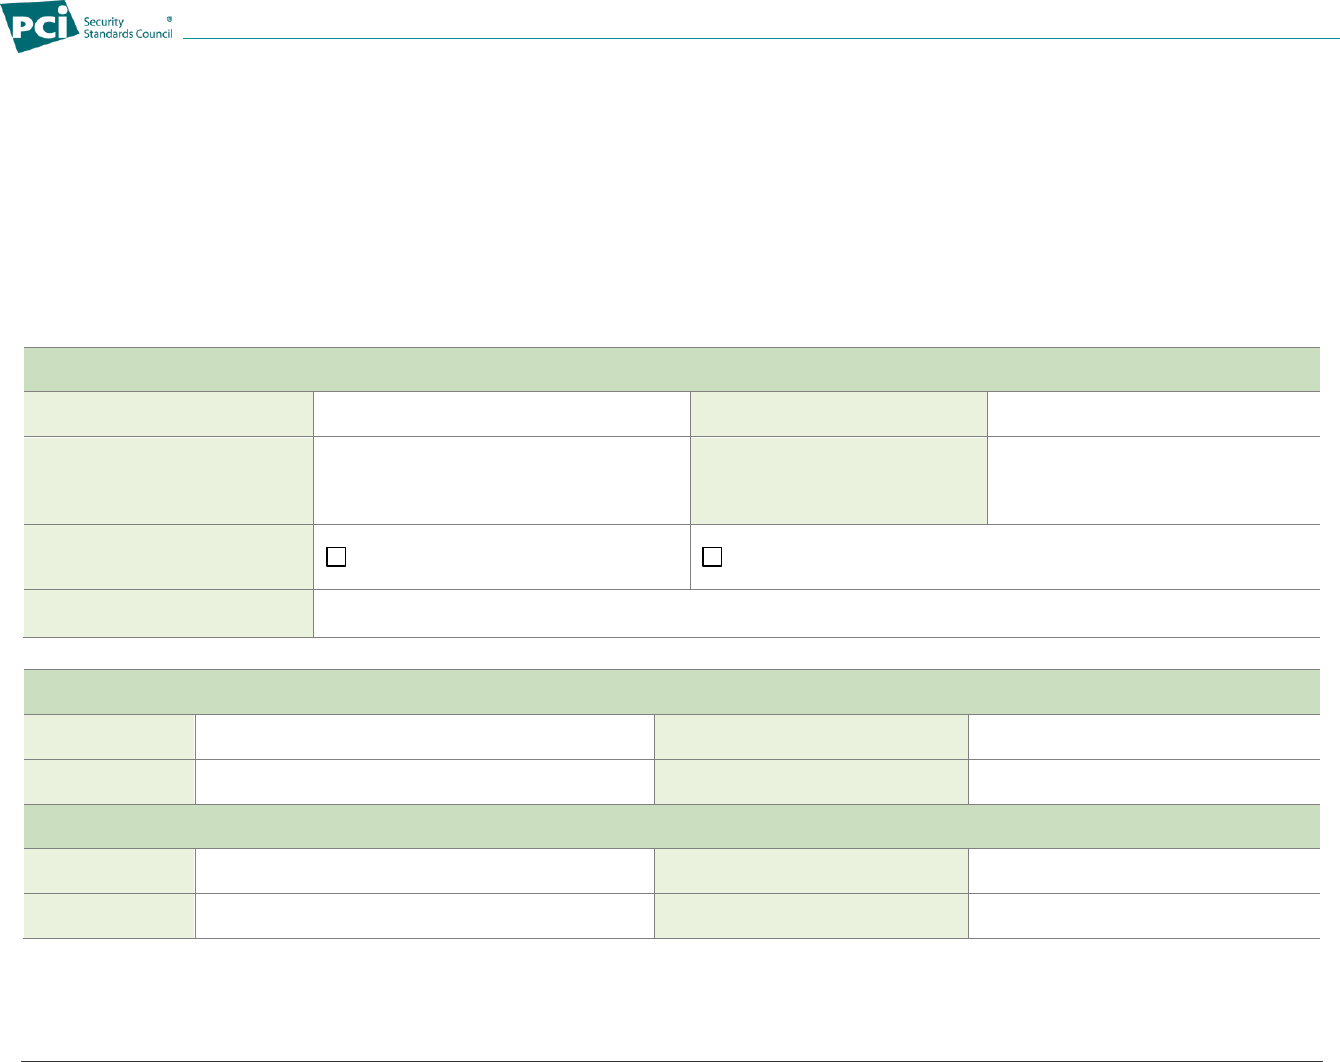Click the registered trademark symbol beside the logo
The image size is (1340, 1062).
168,17
